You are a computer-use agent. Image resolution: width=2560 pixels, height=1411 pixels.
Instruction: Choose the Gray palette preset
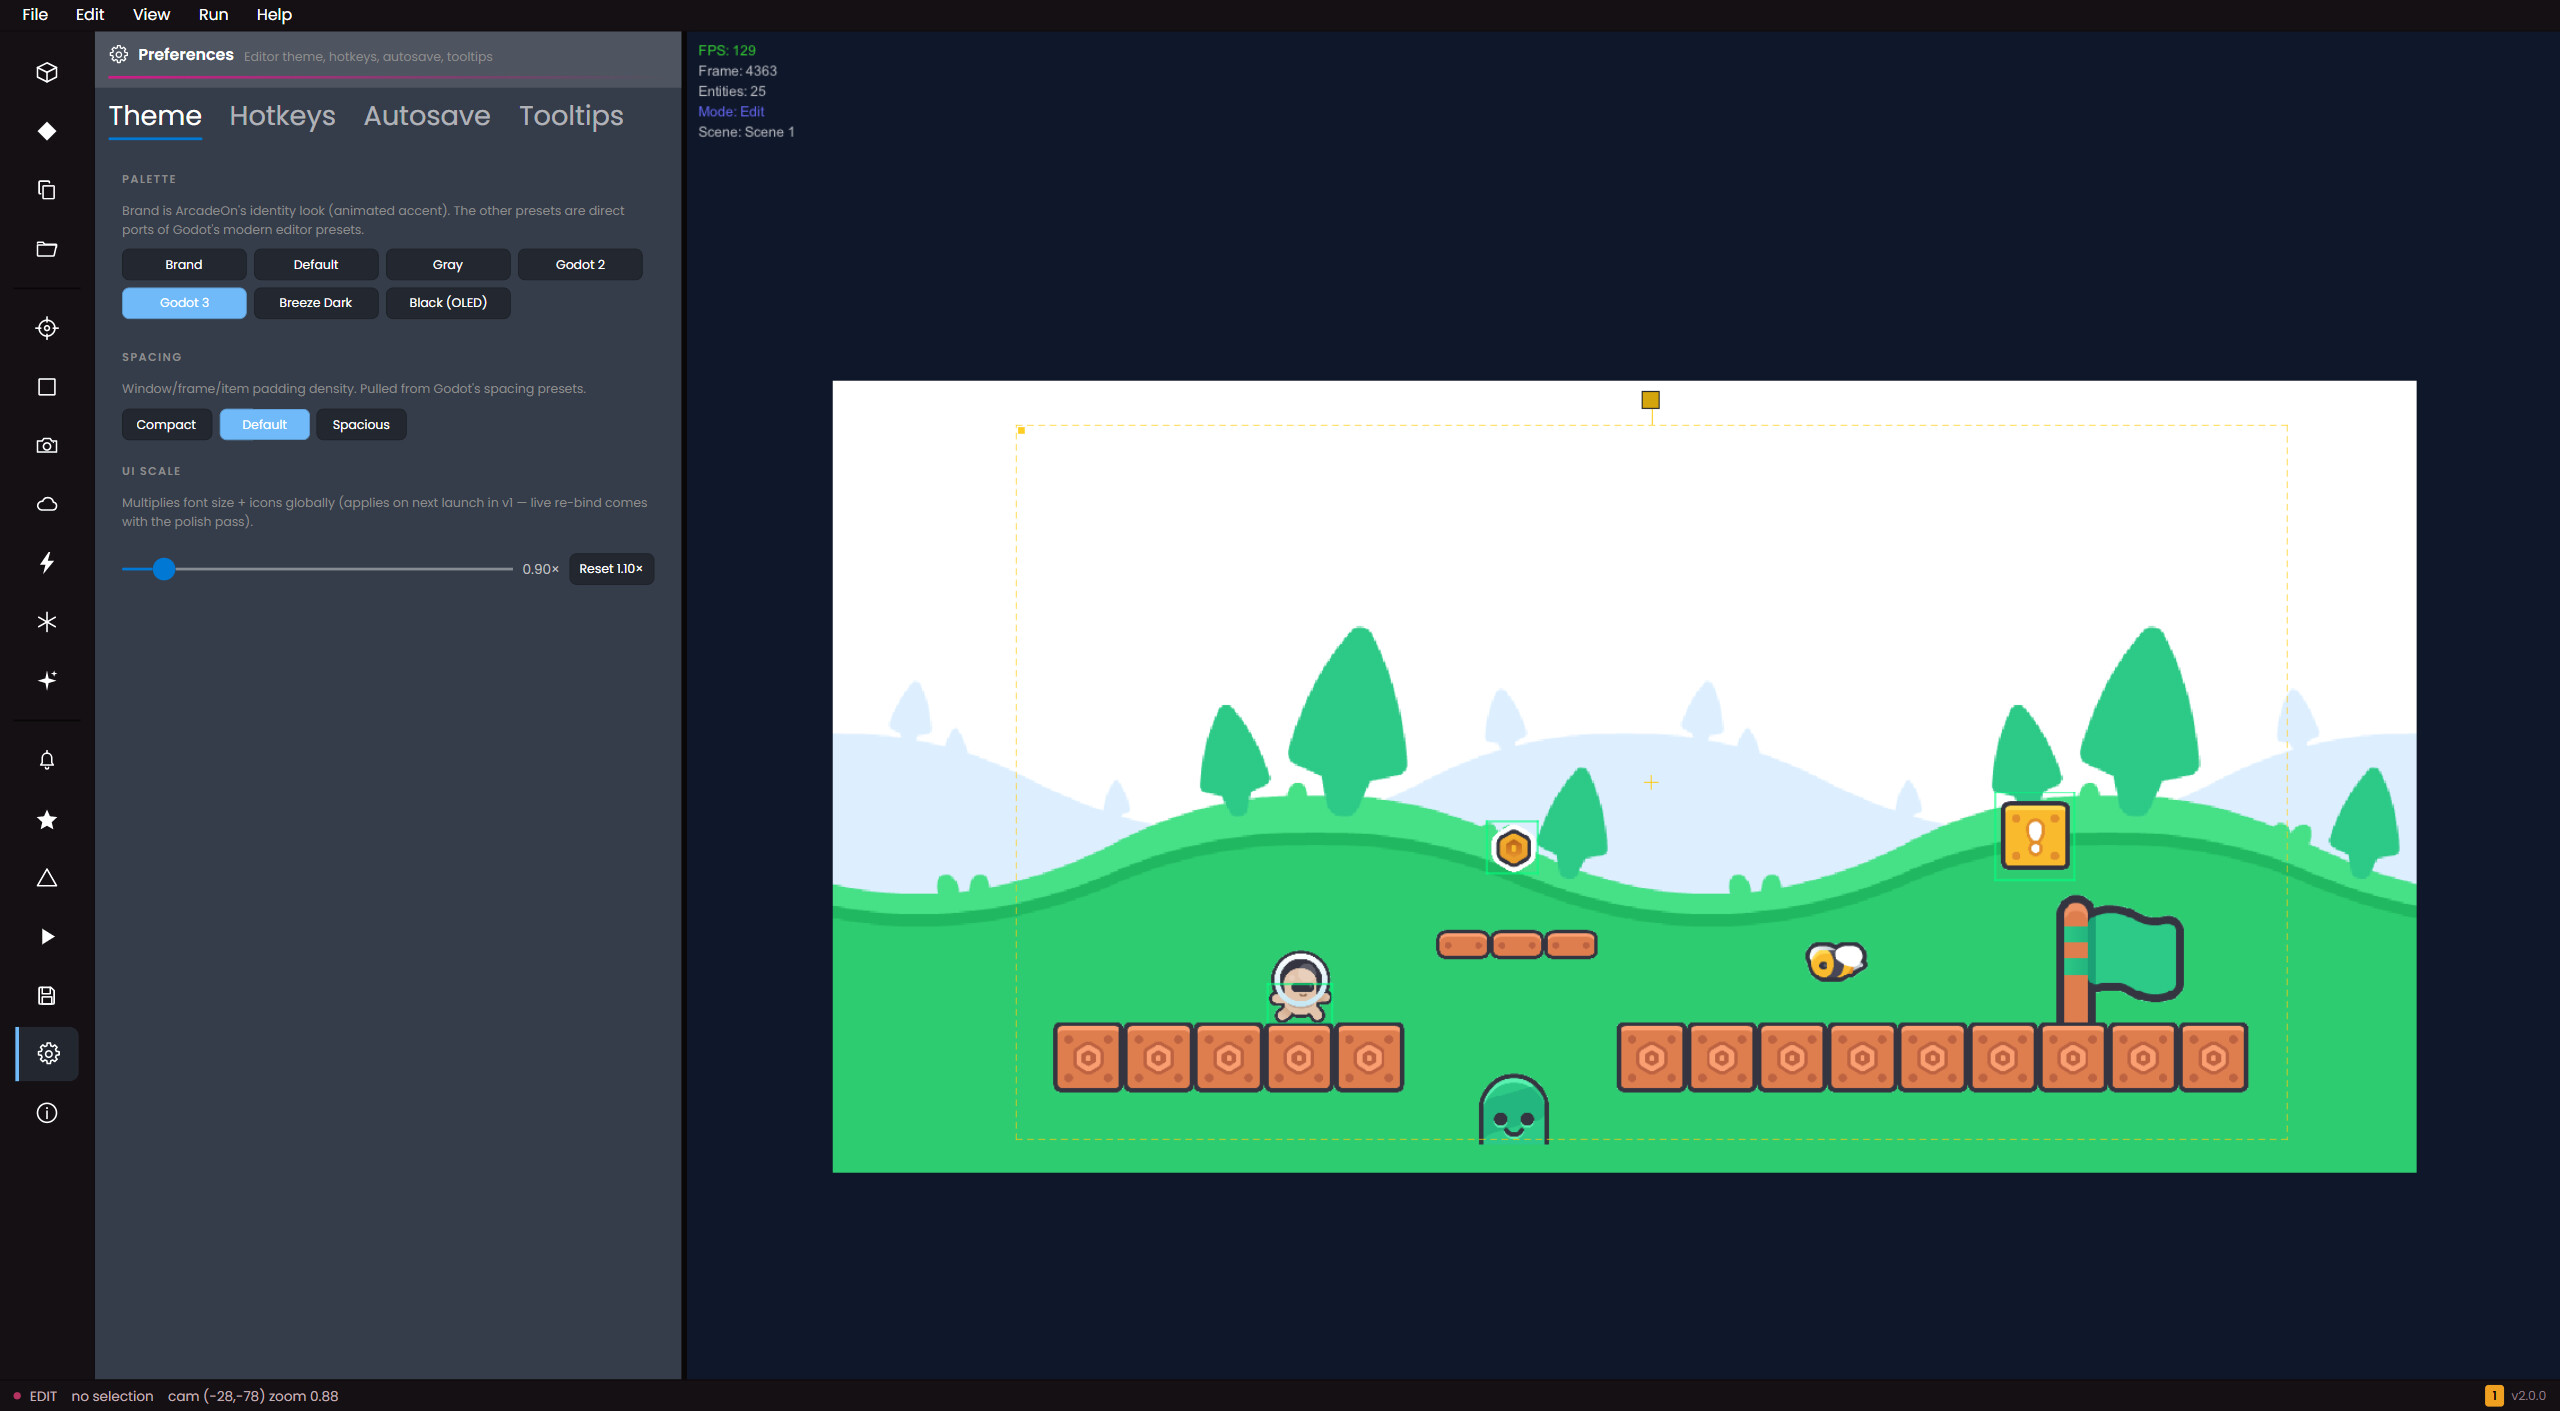[448, 264]
